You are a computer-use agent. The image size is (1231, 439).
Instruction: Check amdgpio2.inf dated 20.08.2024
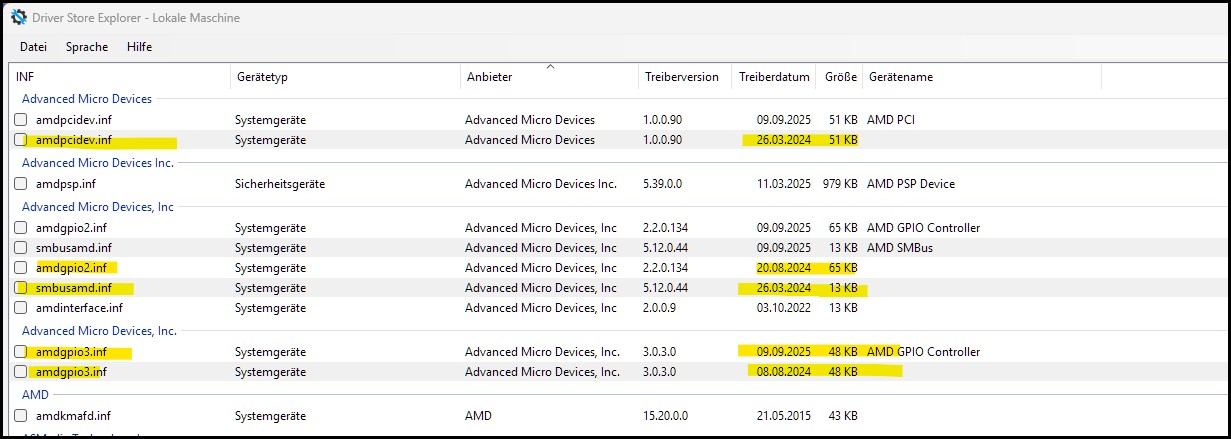(x=21, y=268)
